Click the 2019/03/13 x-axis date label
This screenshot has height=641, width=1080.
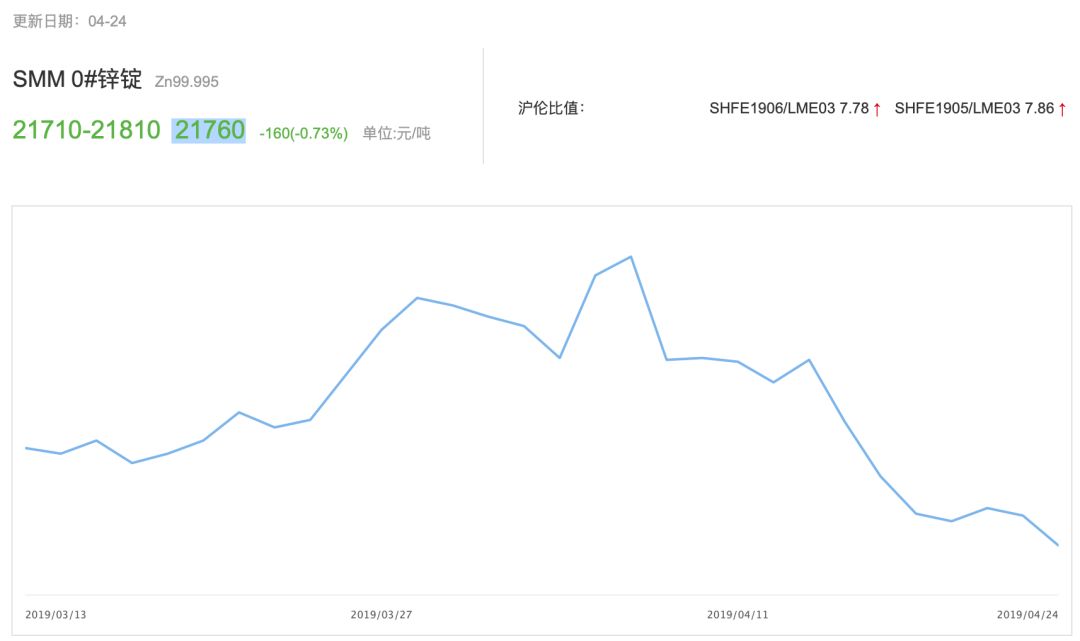(55, 614)
